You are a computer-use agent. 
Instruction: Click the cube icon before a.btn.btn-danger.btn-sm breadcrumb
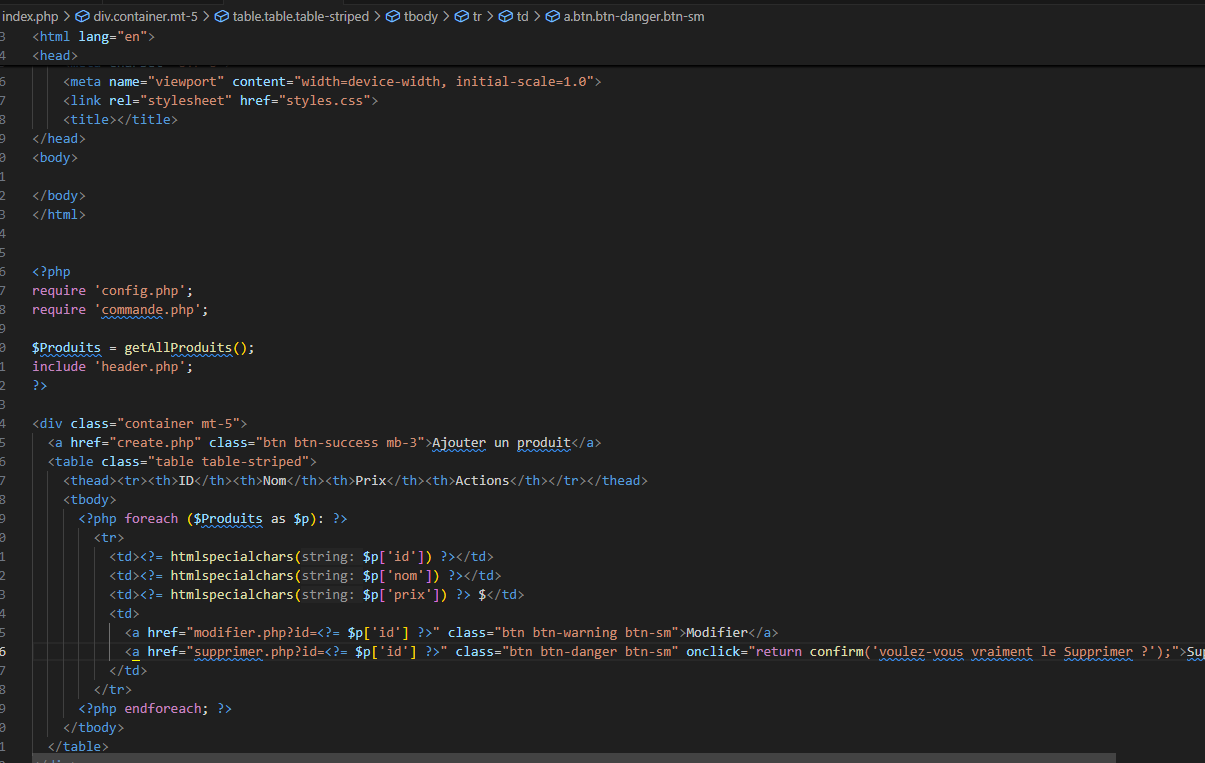click(552, 16)
